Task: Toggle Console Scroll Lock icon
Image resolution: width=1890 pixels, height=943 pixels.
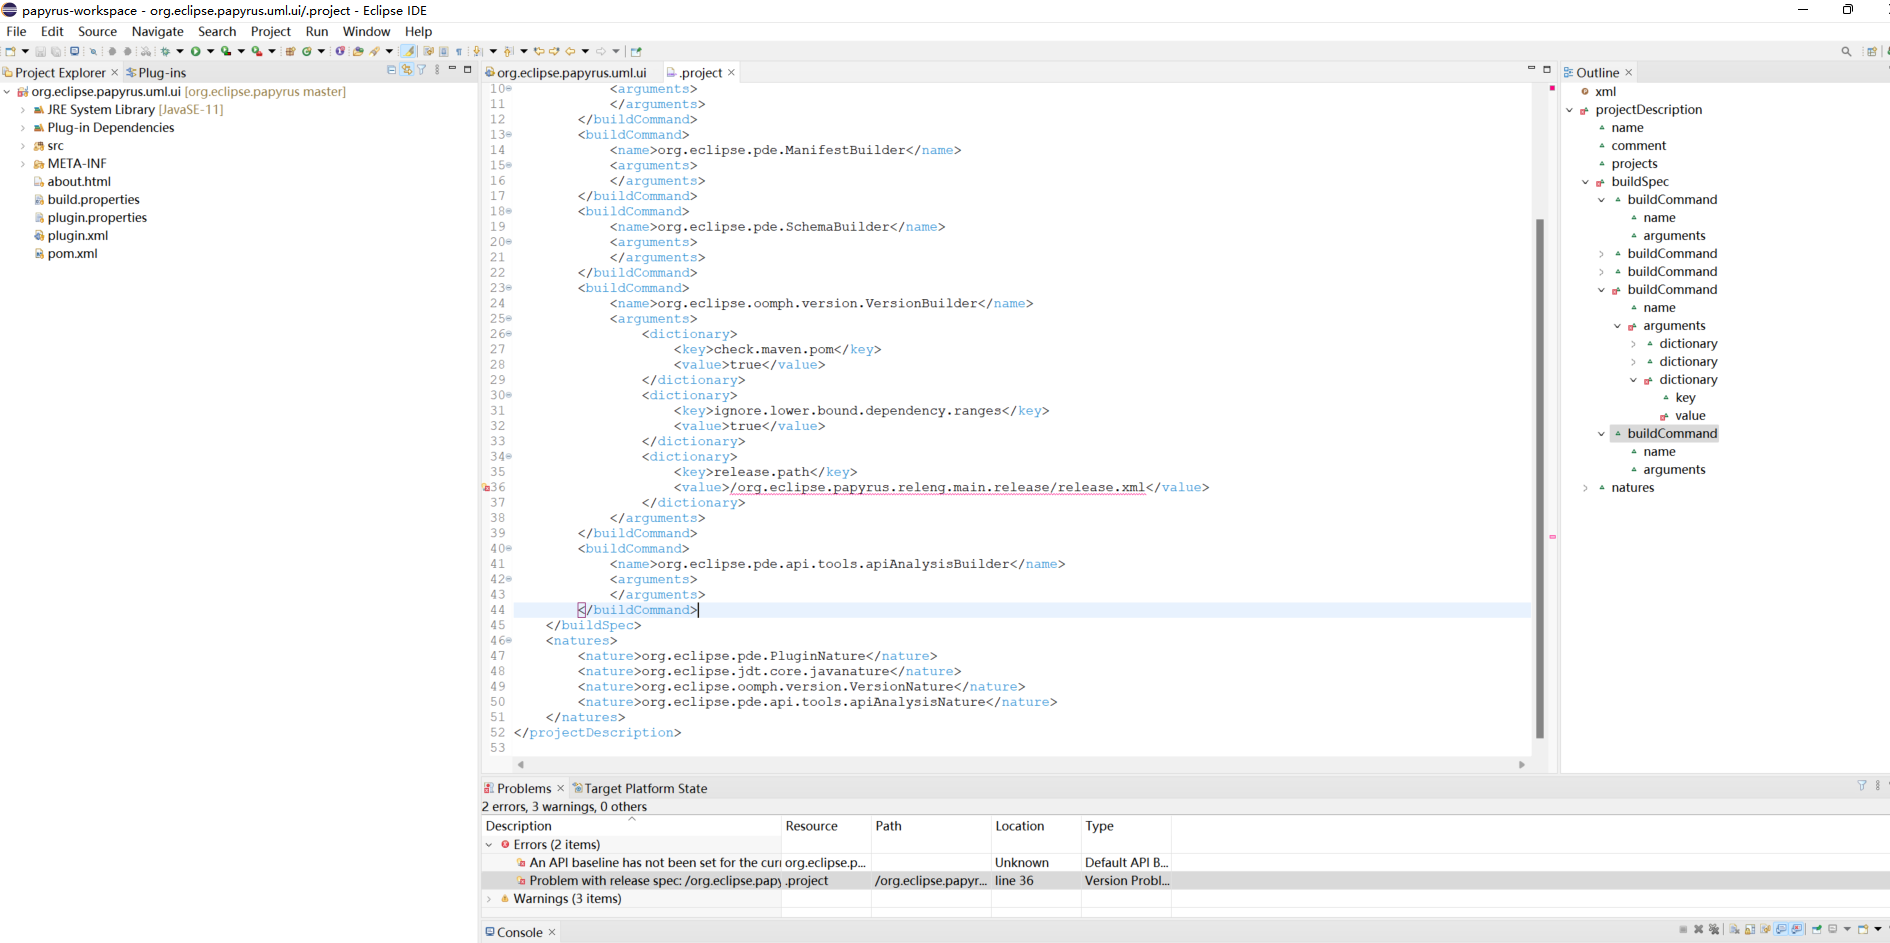Action: [1750, 929]
